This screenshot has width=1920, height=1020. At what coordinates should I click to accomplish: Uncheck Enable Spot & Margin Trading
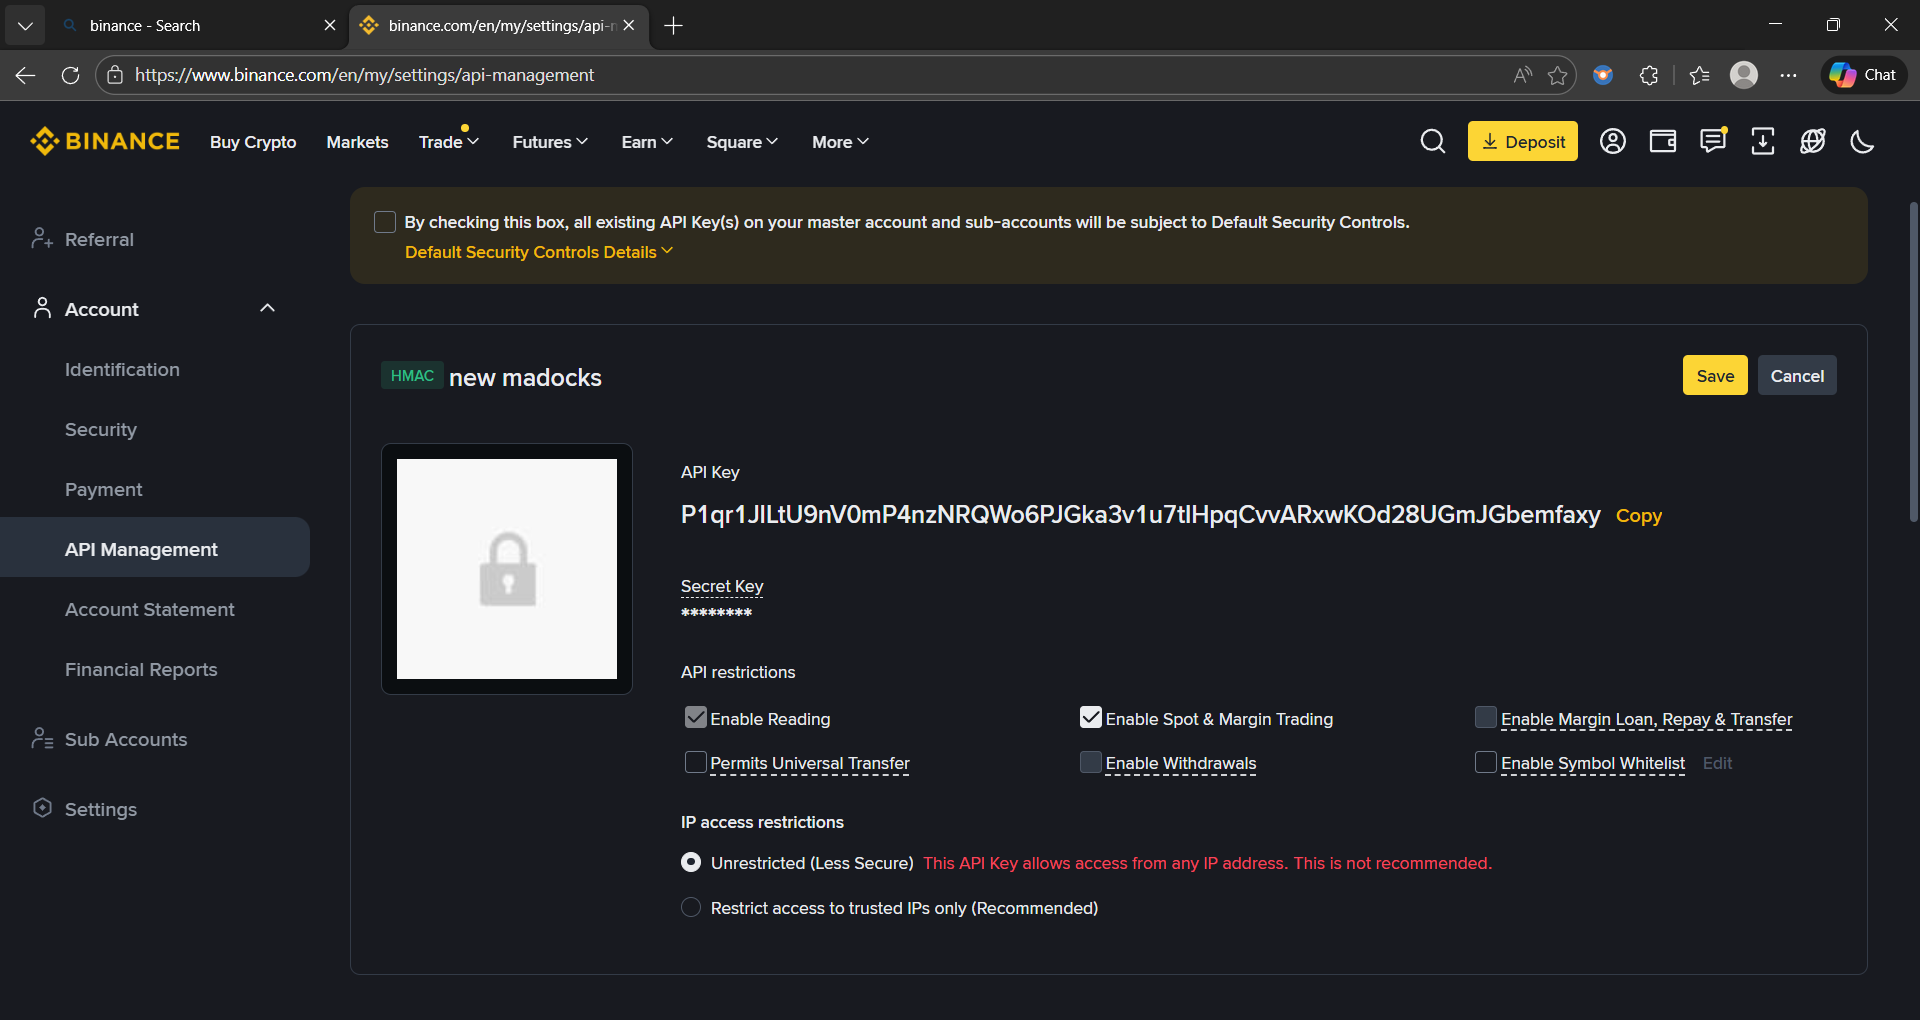coord(1090,717)
